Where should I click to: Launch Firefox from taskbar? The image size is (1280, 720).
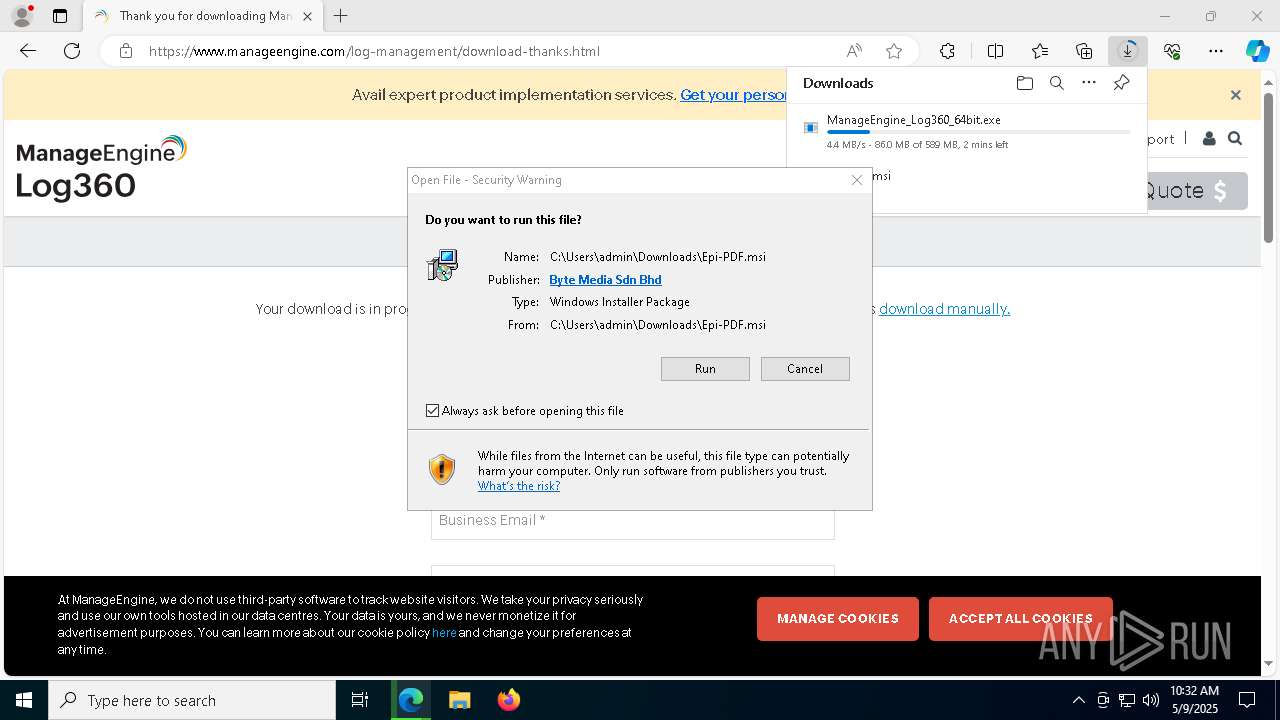(x=508, y=700)
